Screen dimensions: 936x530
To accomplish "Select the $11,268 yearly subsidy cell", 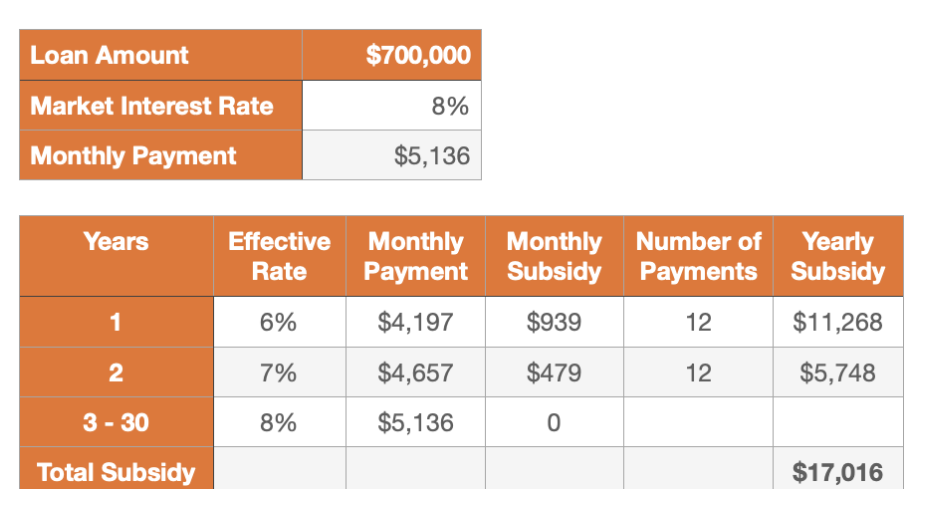I will coord(838,322).
